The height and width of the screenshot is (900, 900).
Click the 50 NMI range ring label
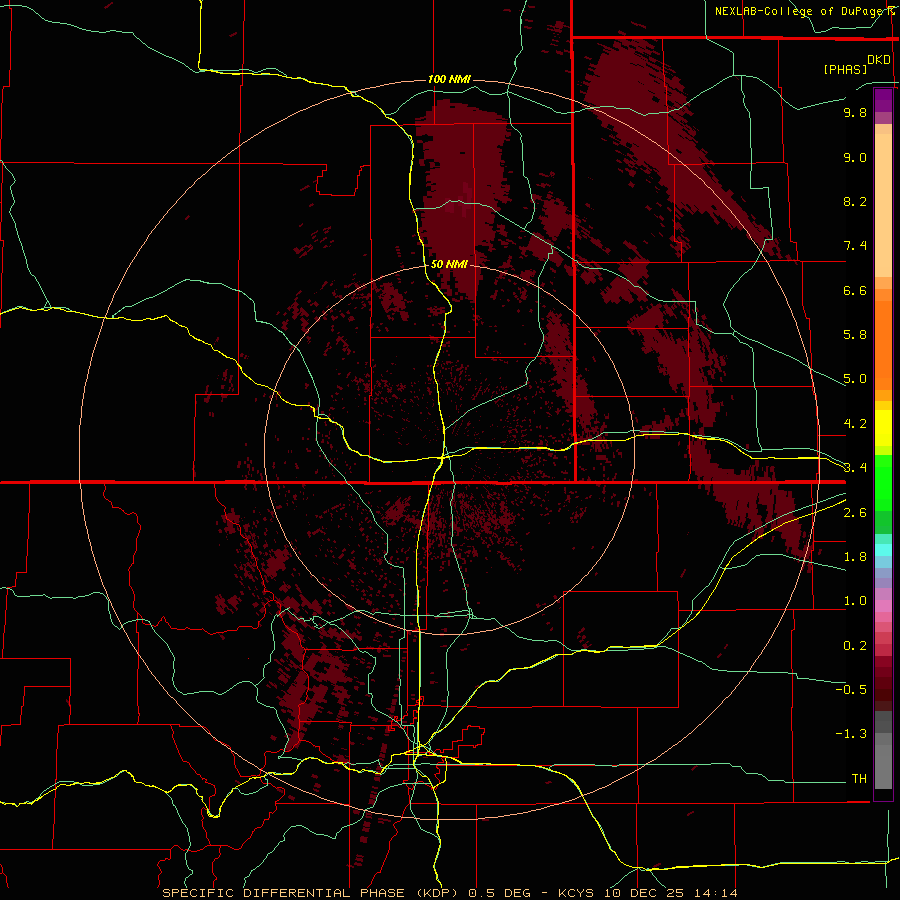point(449,264)
